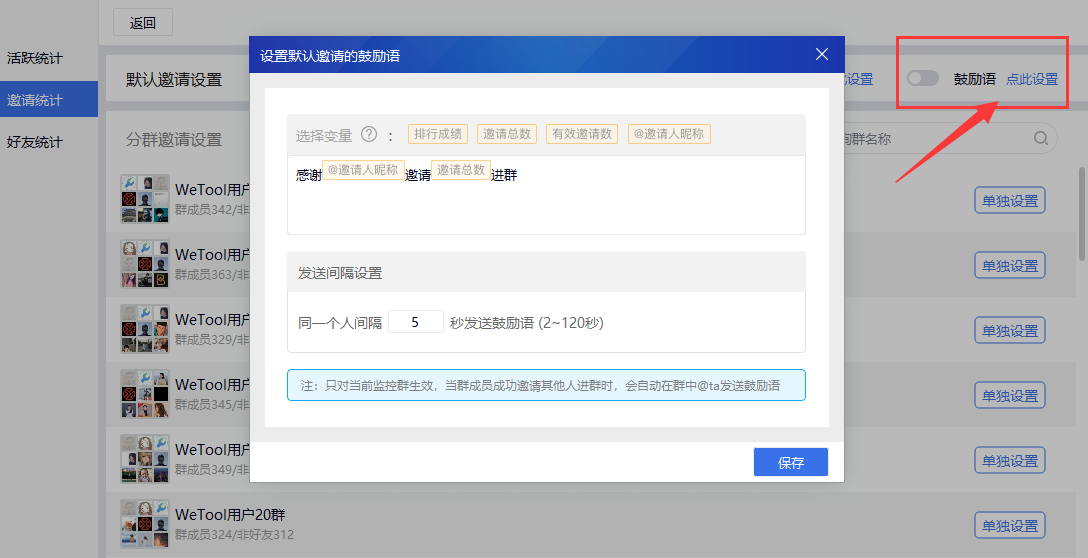
Task: Click the 默认邀请设置 heading
Action: (174, 80)
